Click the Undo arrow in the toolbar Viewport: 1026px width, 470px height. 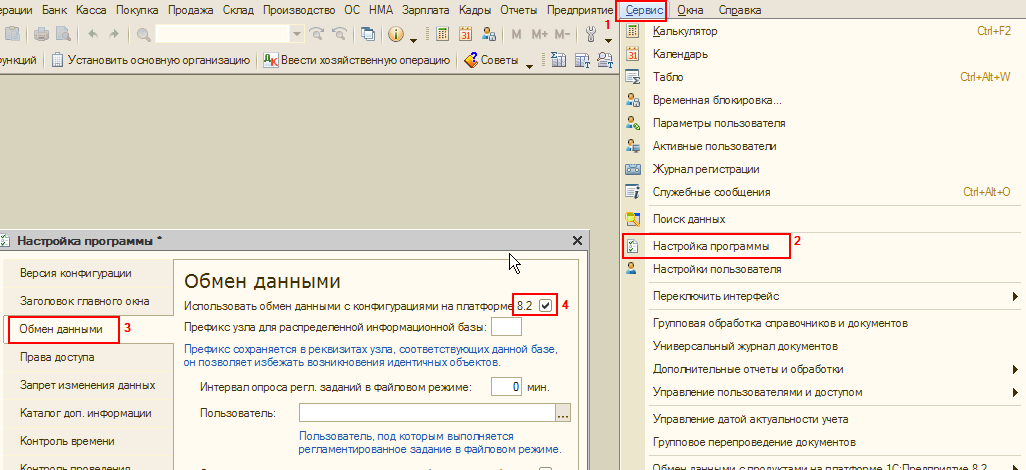tap(92, 34)
